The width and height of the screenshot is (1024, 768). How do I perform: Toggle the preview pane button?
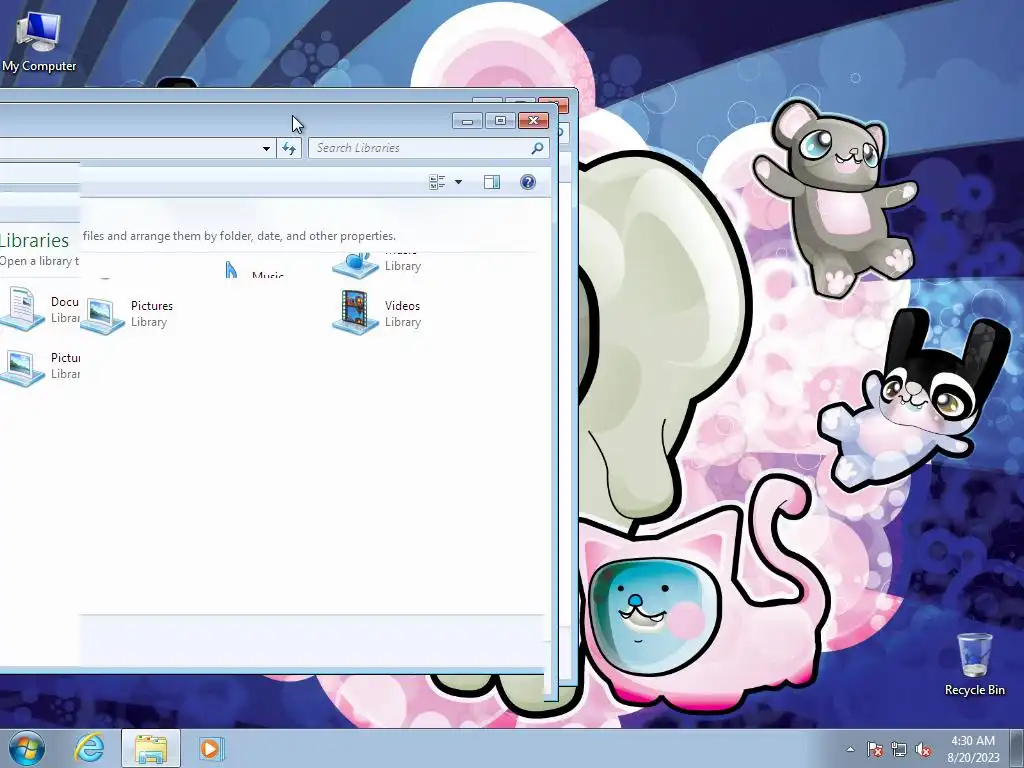pos(492,182)
